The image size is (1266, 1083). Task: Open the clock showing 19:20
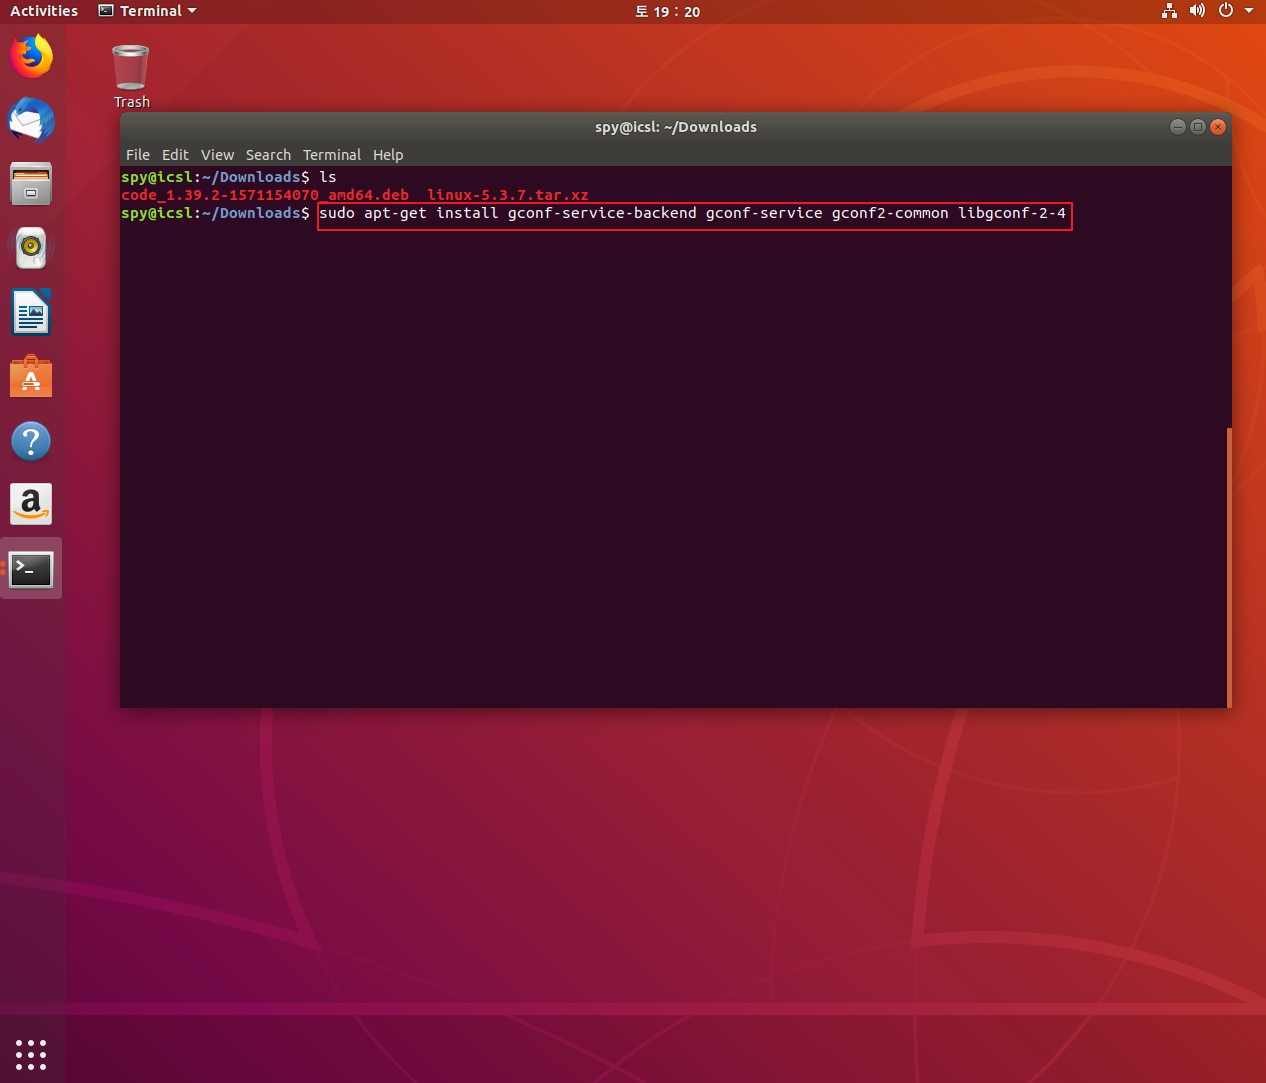coord(668,12)
